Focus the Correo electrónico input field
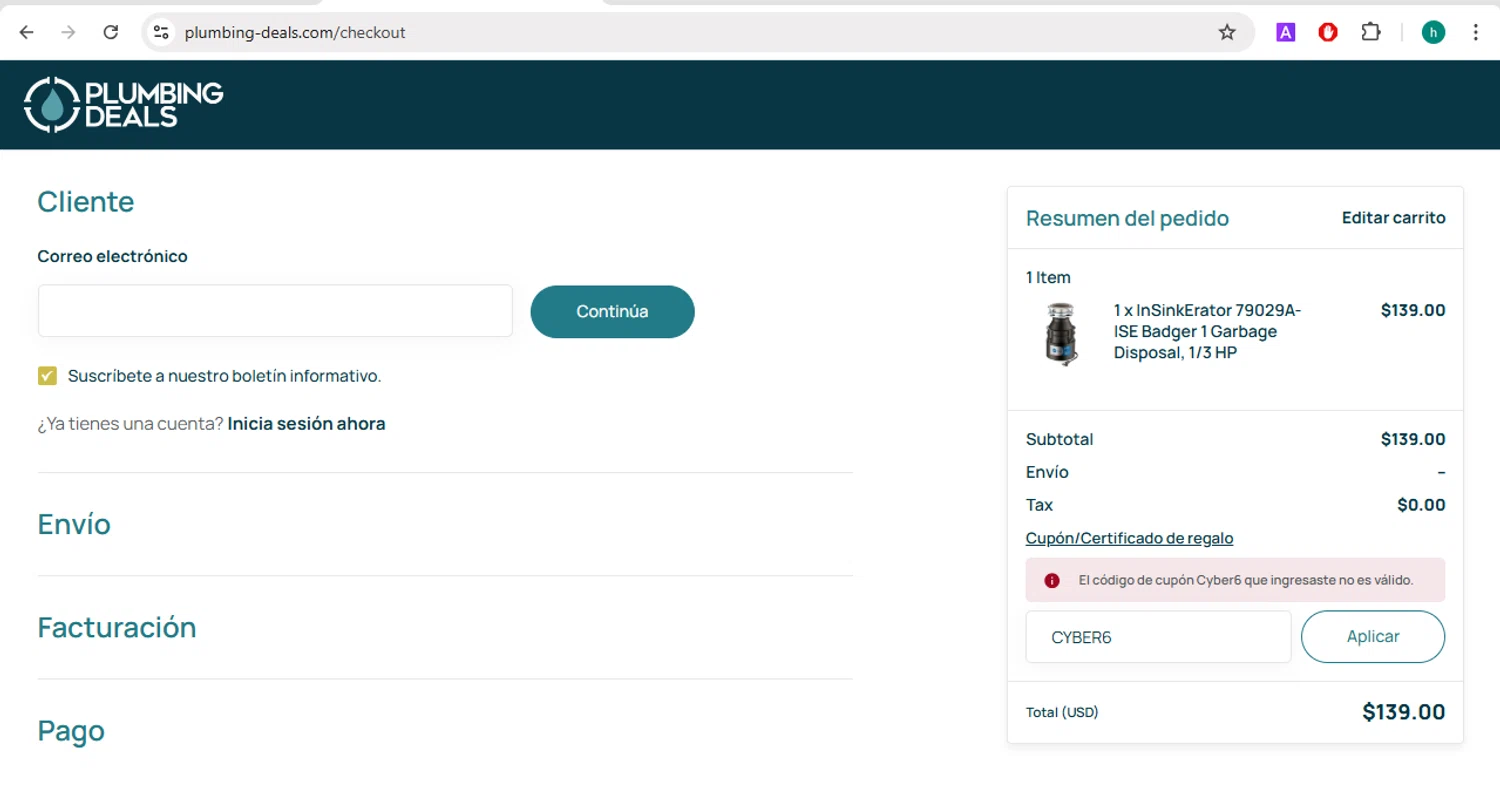The width and height of the screenshot is (1500, 801). coord(275,311)
